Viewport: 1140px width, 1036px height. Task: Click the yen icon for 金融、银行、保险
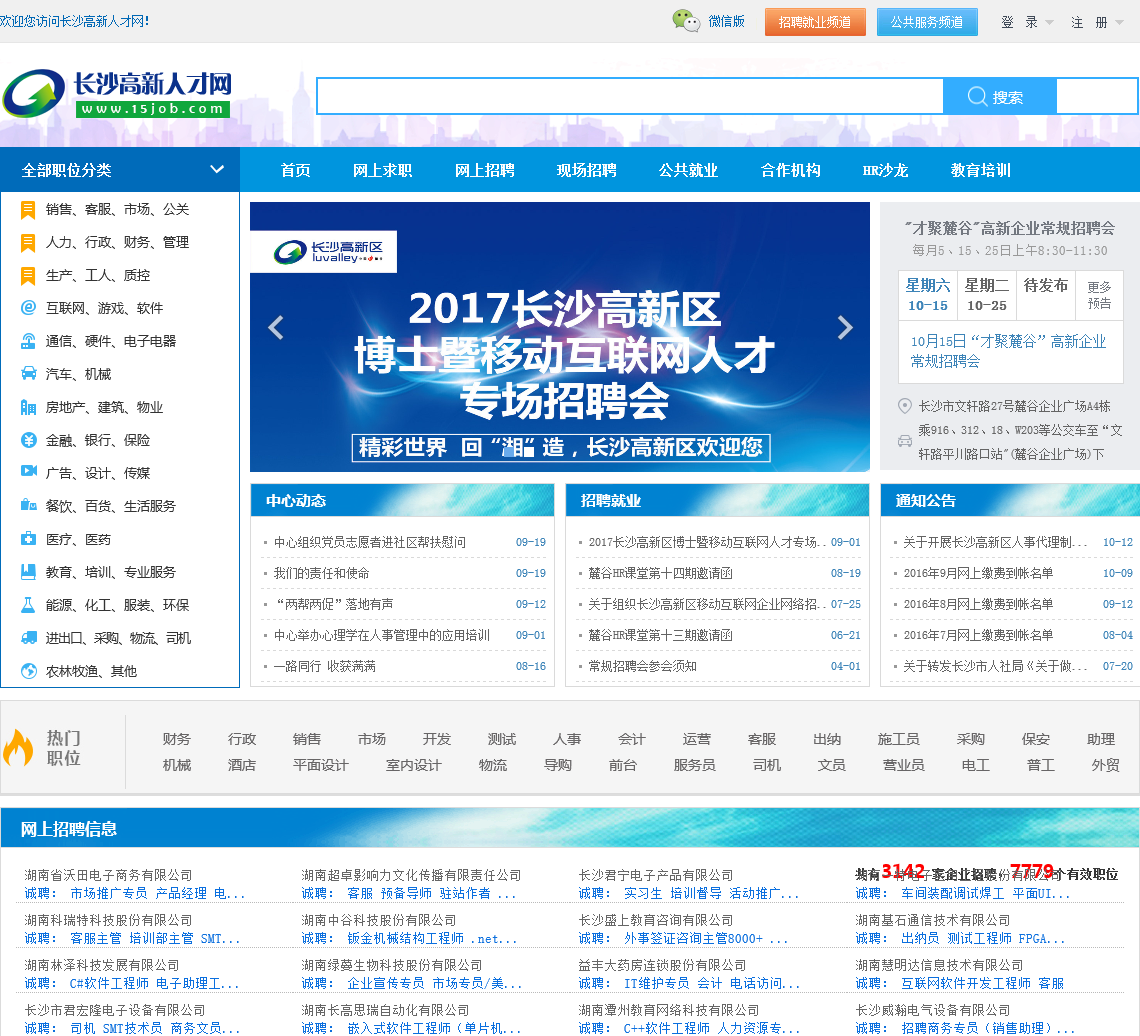pos(28,440)
